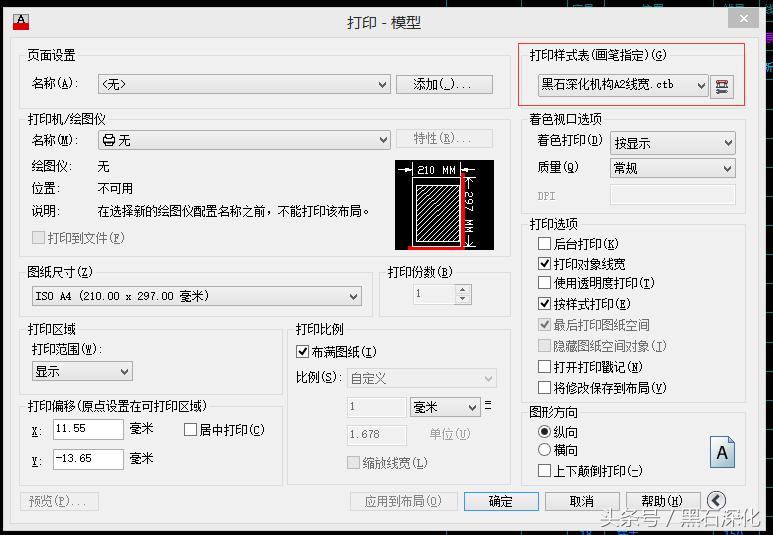Check 上下颠倒打印 option

pyautogui.click(x=544, y=470)
